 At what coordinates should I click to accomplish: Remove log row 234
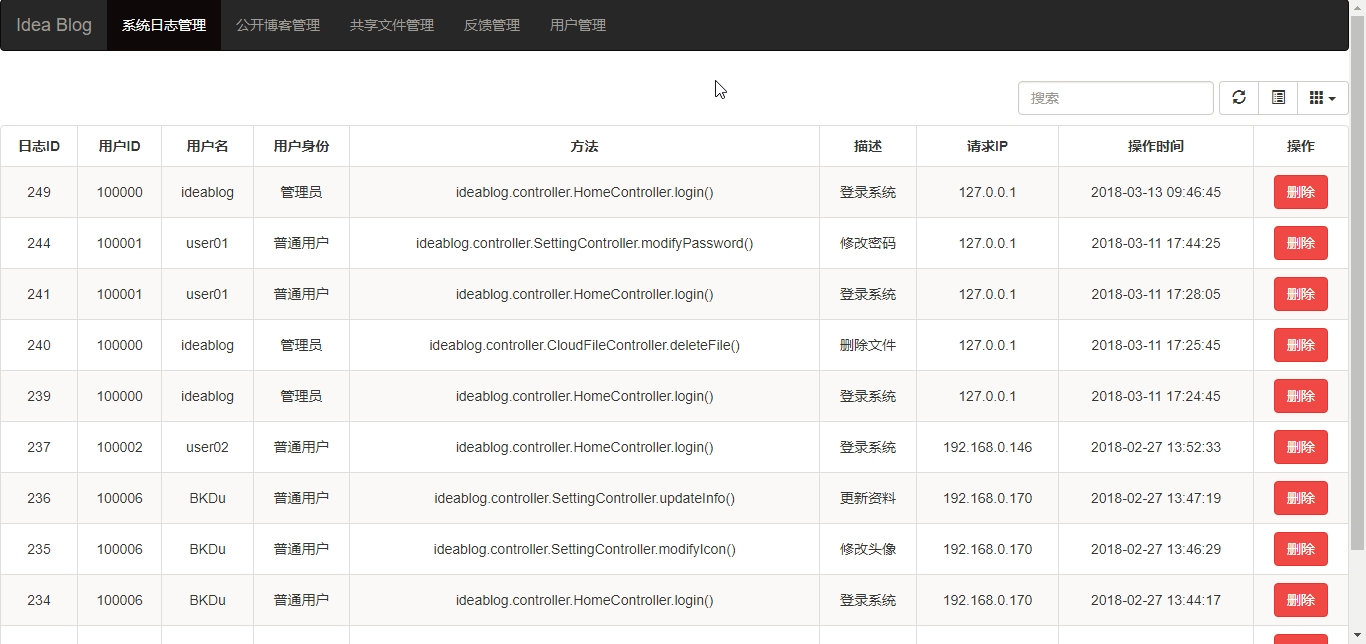point(1300,600)
